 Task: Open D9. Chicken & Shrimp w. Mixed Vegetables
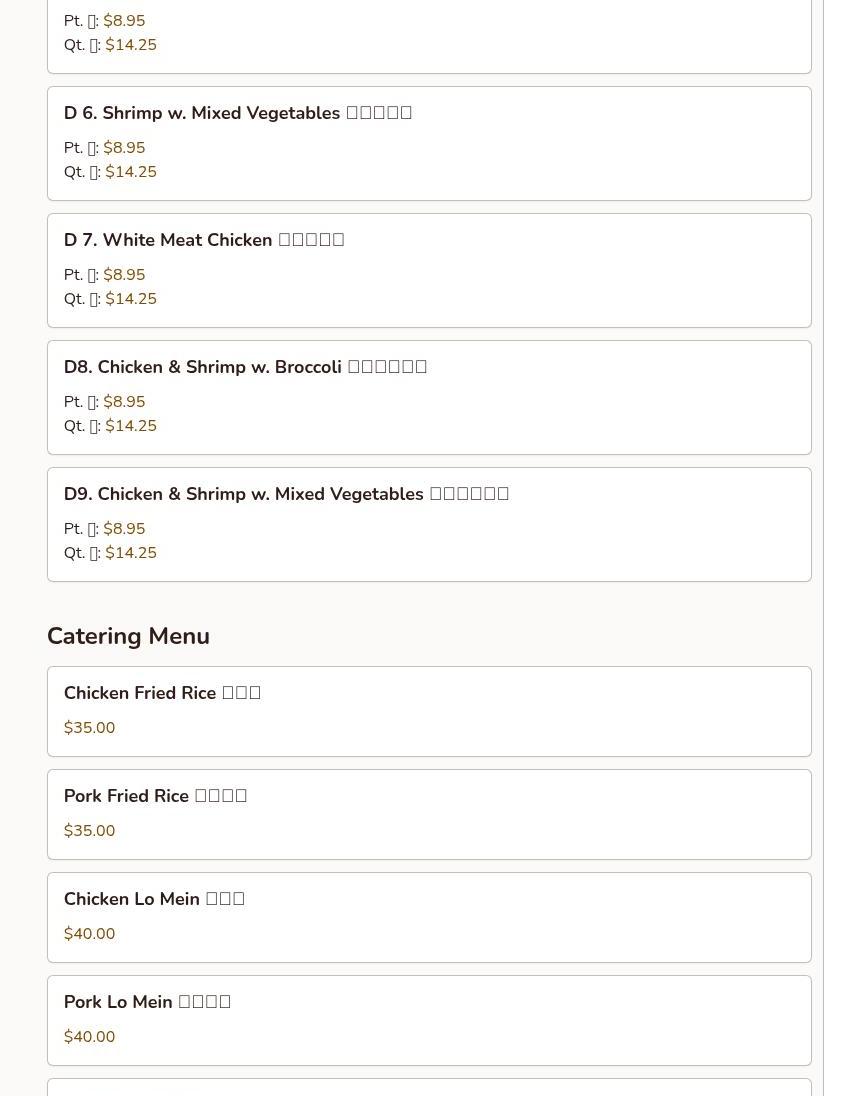click(x=286, y=494)
